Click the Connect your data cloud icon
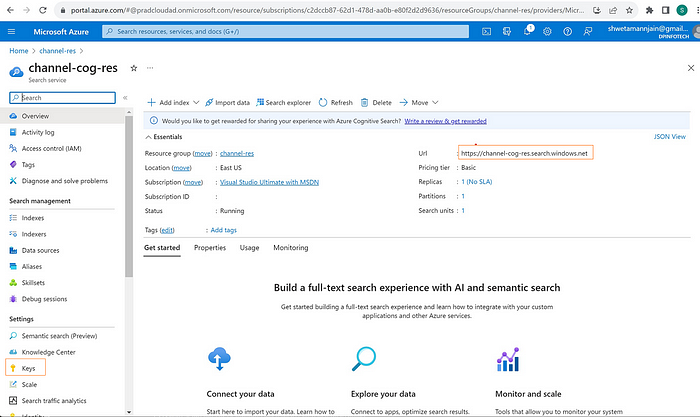 tap(219, 359)
